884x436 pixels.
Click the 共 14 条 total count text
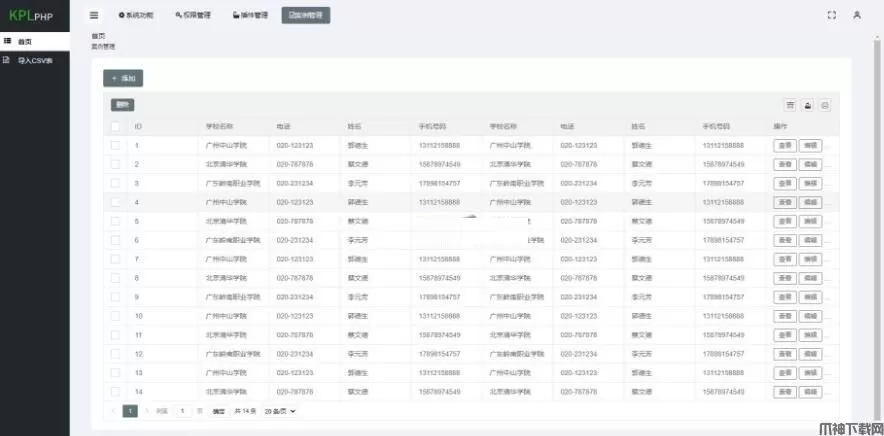point(246,411)
